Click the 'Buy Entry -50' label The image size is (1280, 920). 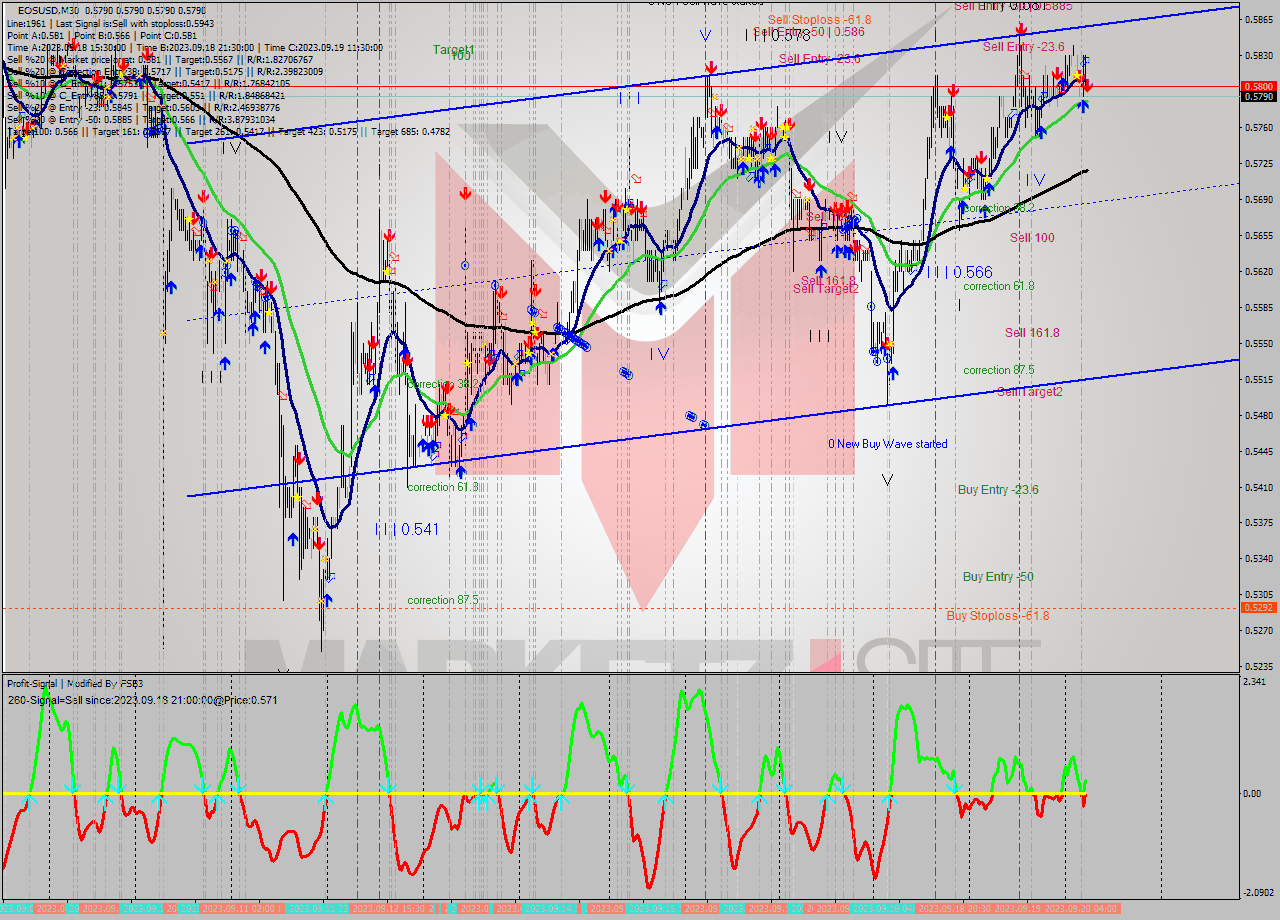pyautogui.click(x=998, y=576)
